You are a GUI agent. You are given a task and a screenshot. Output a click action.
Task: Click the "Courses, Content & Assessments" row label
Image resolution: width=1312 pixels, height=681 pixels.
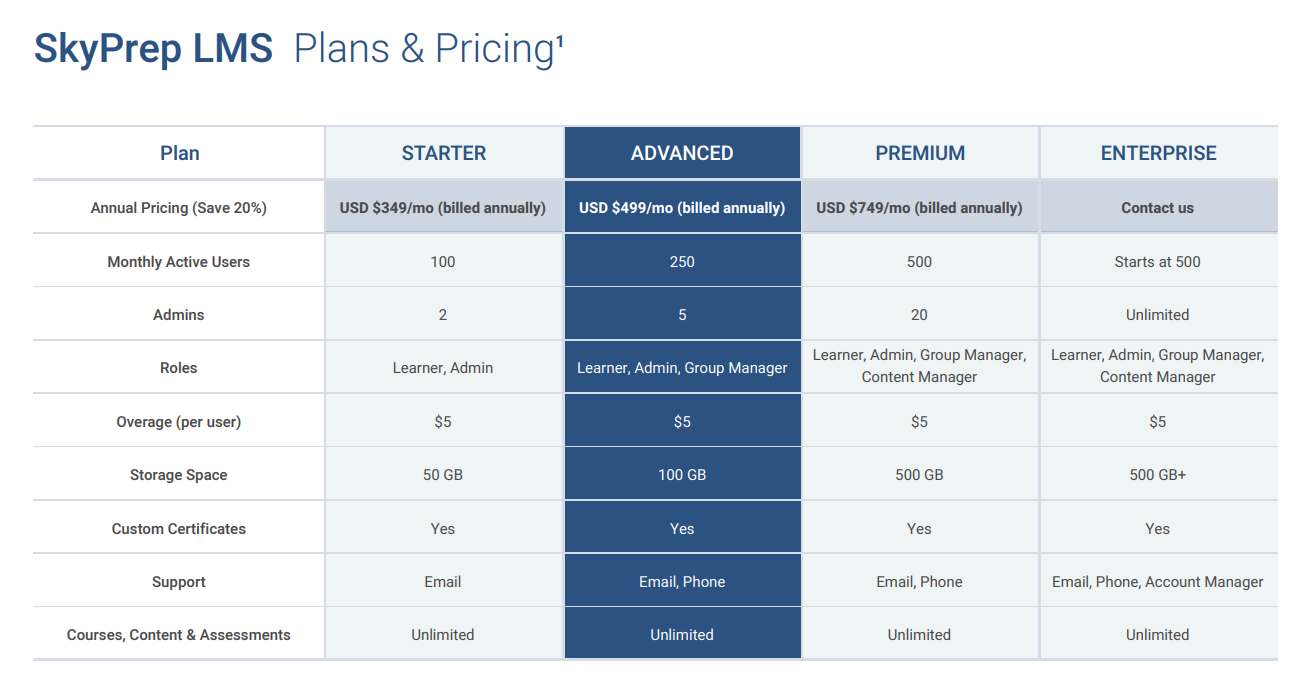179,635
